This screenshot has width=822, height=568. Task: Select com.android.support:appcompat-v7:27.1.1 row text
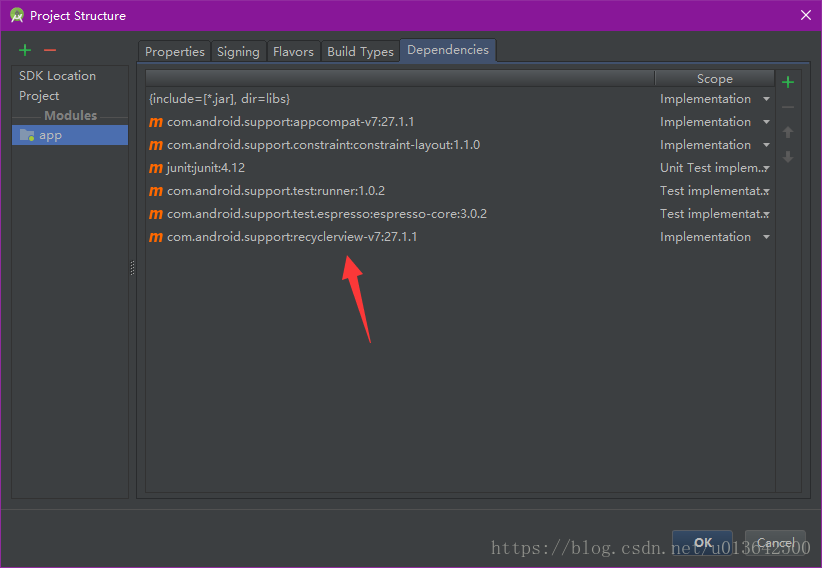(x=290, y=122)
